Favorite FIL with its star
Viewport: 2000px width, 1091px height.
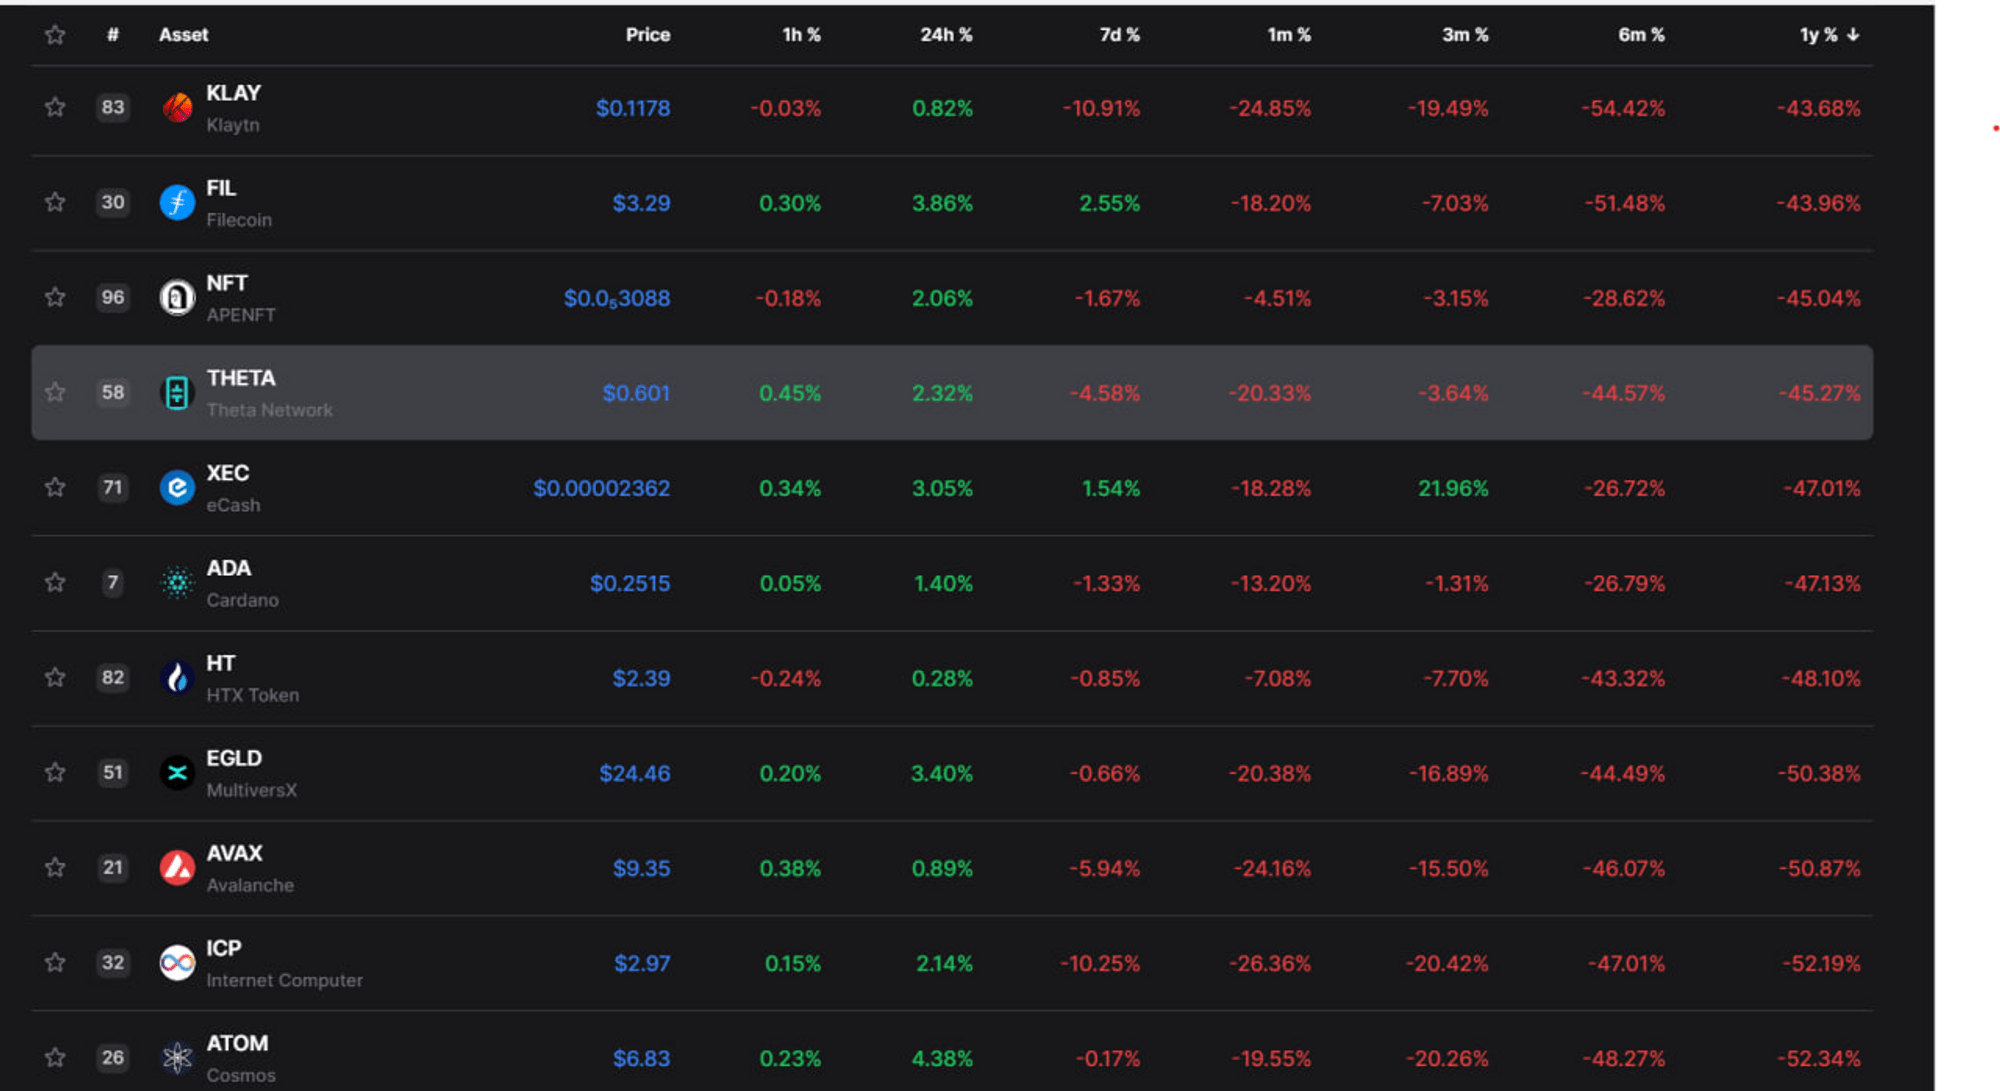(55, 202)
